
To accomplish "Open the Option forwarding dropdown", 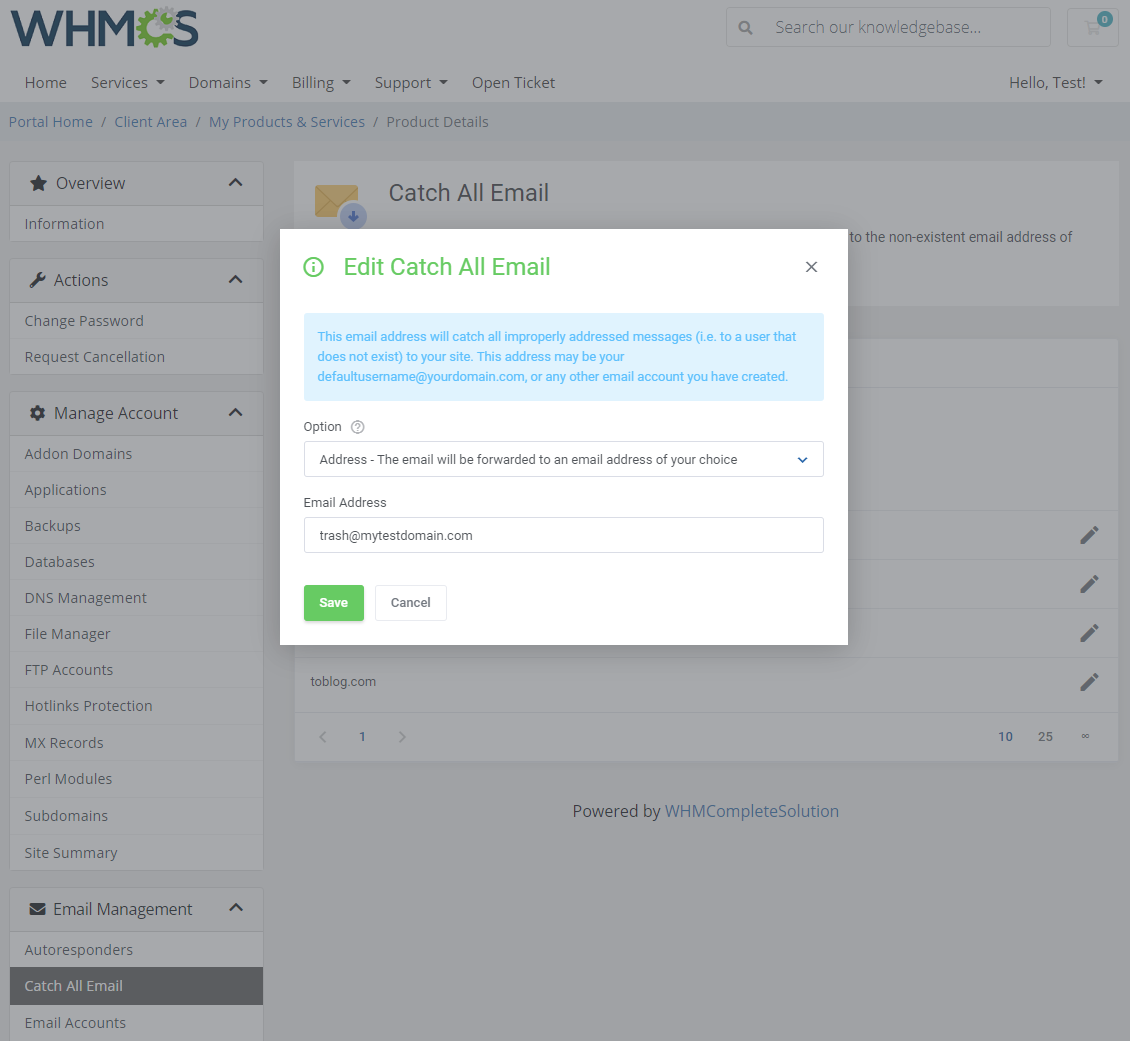I will (x=564, y=459).
